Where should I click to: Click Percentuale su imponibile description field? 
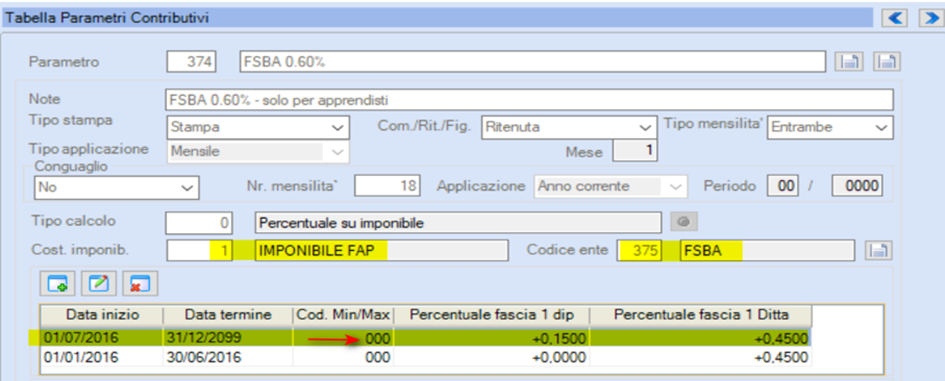pyautogui.click(x=457, y=223)
